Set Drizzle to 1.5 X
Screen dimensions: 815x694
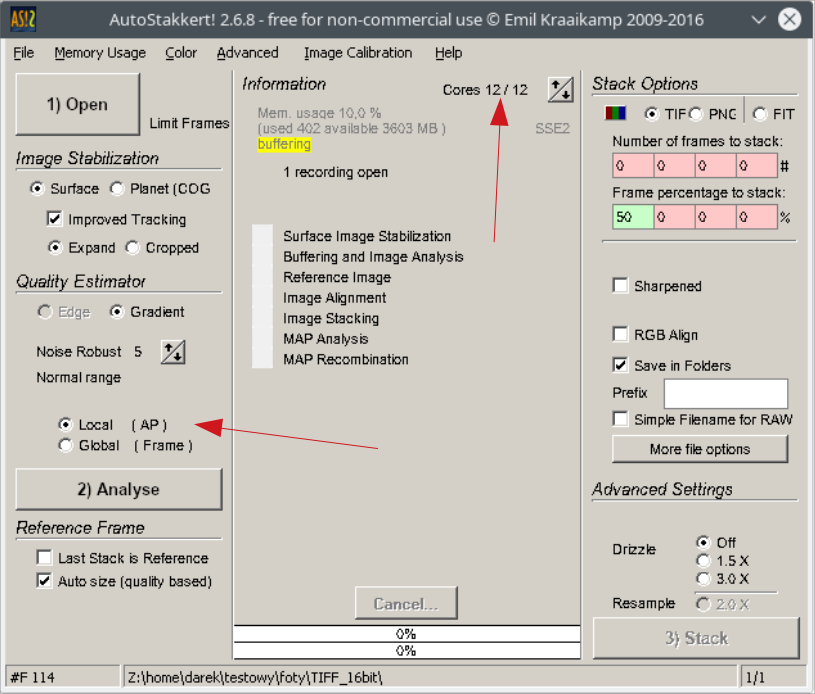pyautogui.click(x=722, y=561)
